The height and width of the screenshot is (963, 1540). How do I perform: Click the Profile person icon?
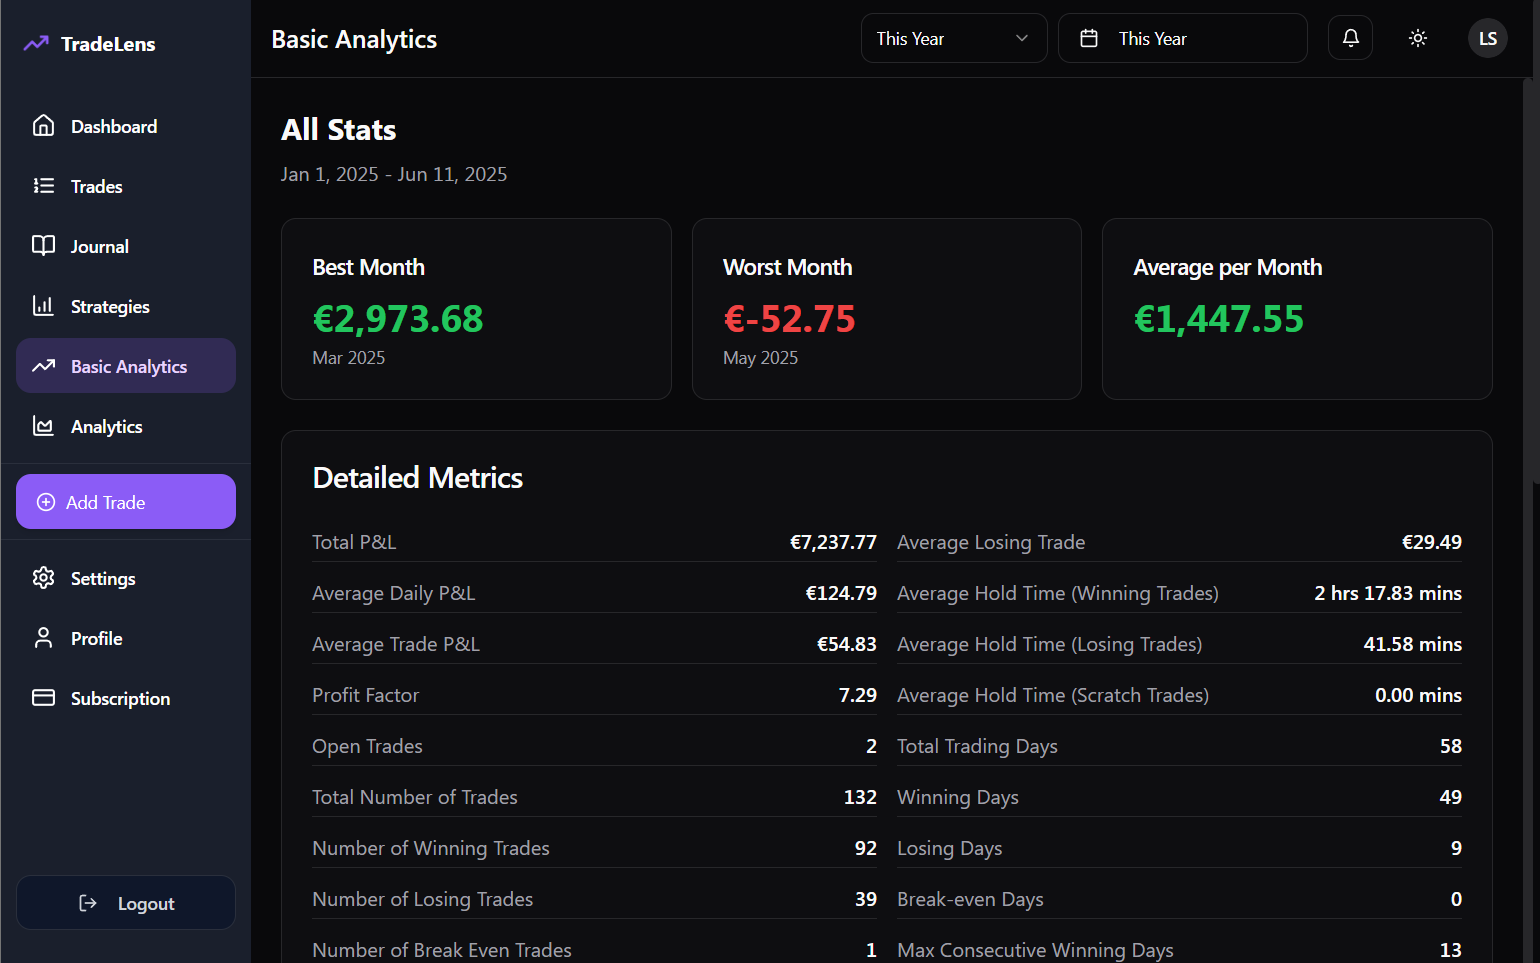click(x=43, y=638)
